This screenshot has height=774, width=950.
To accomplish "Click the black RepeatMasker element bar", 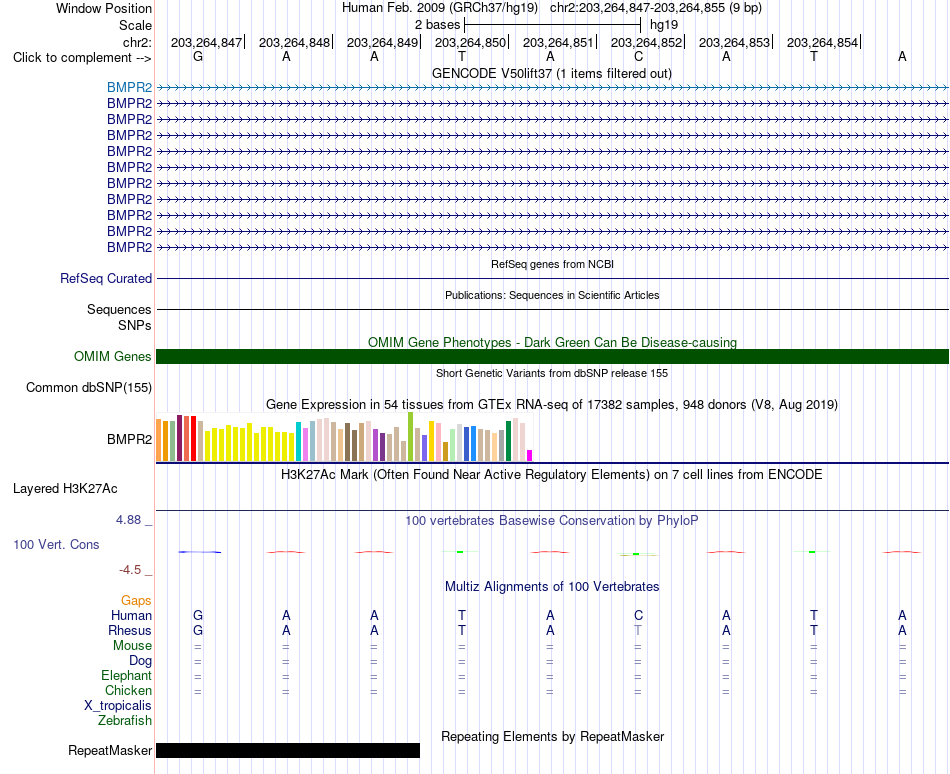I will tap(288, 750).
